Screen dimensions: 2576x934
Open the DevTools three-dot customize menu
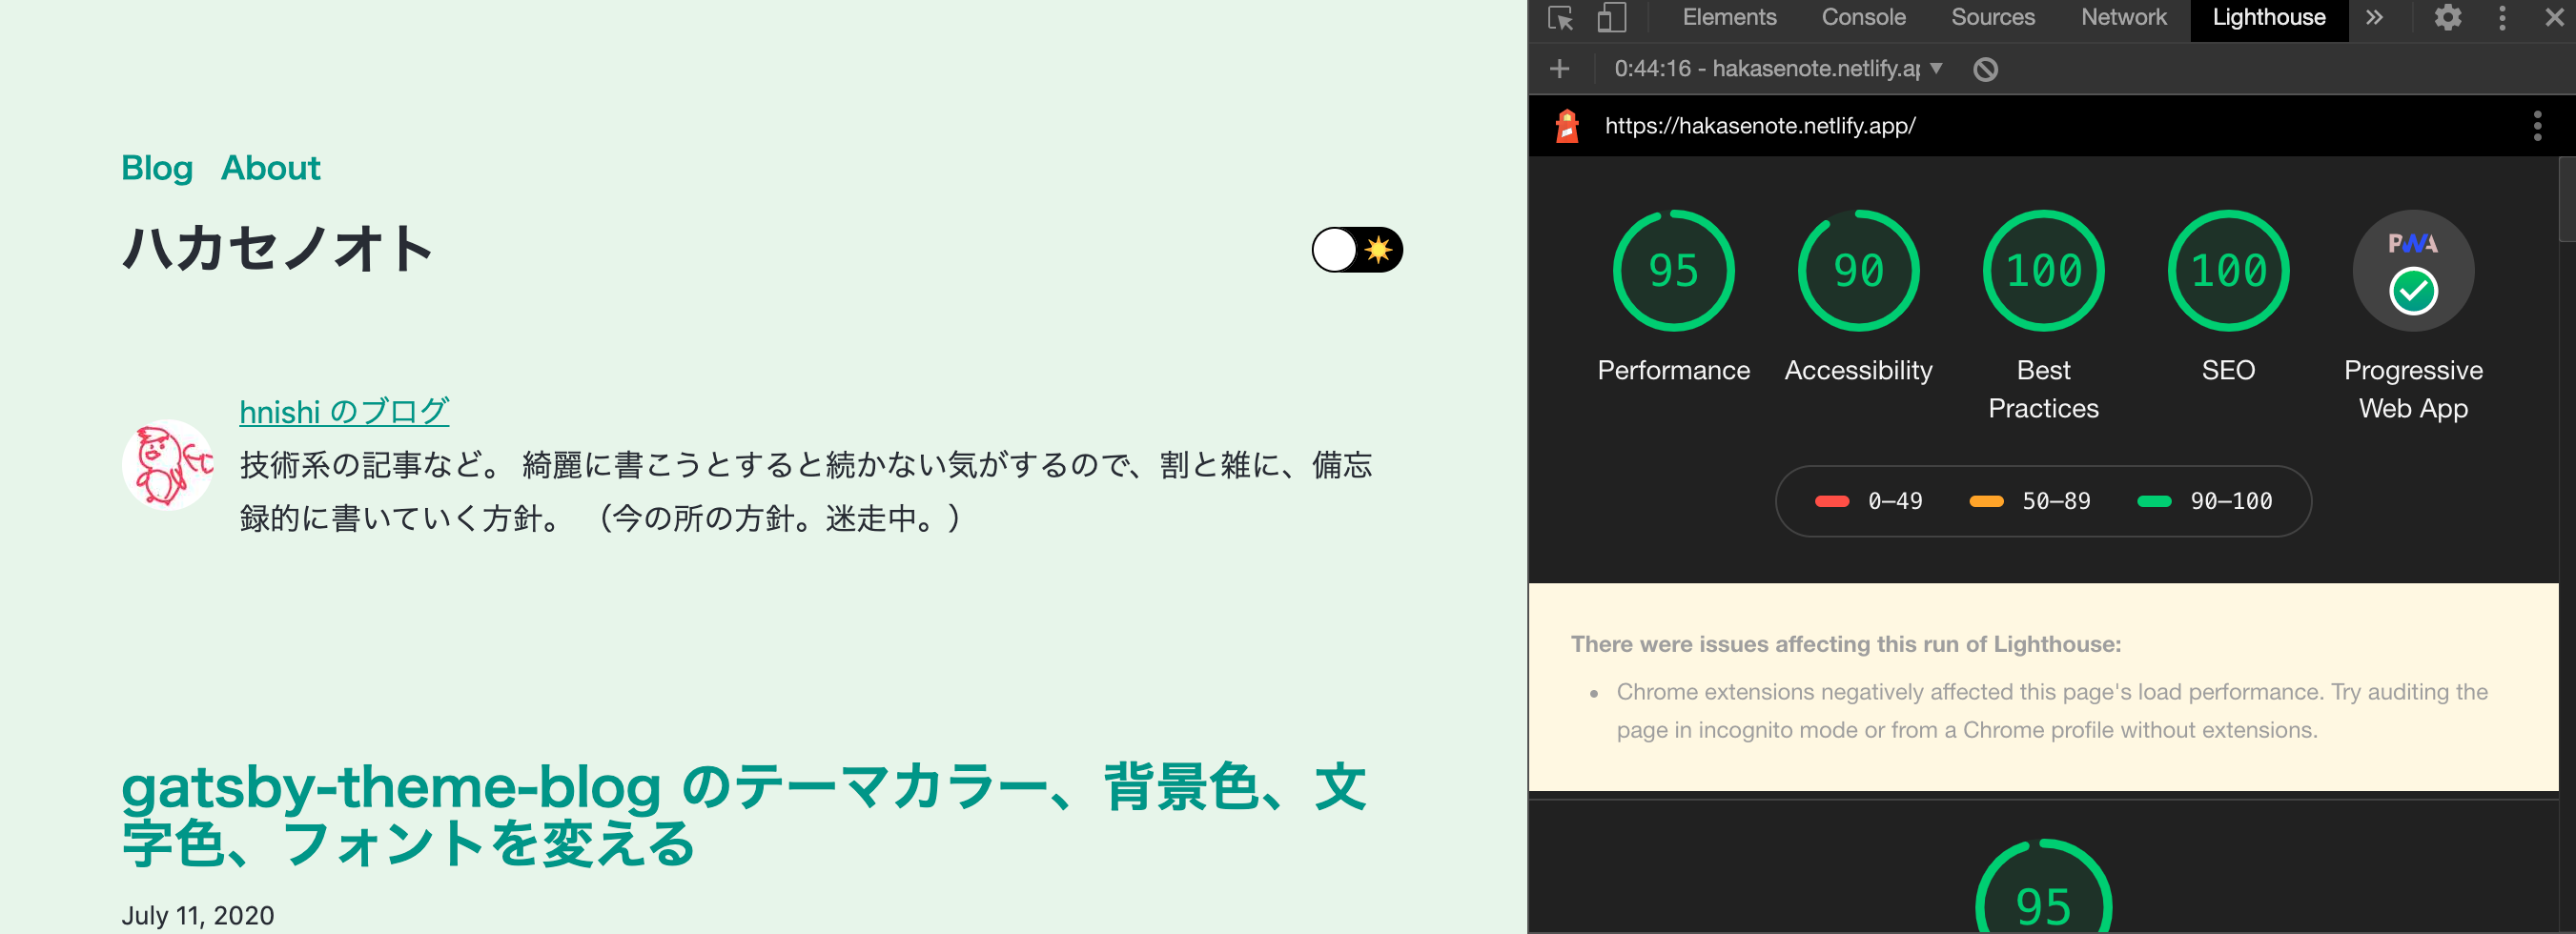pyautogui.click(x=2502, y=18)
